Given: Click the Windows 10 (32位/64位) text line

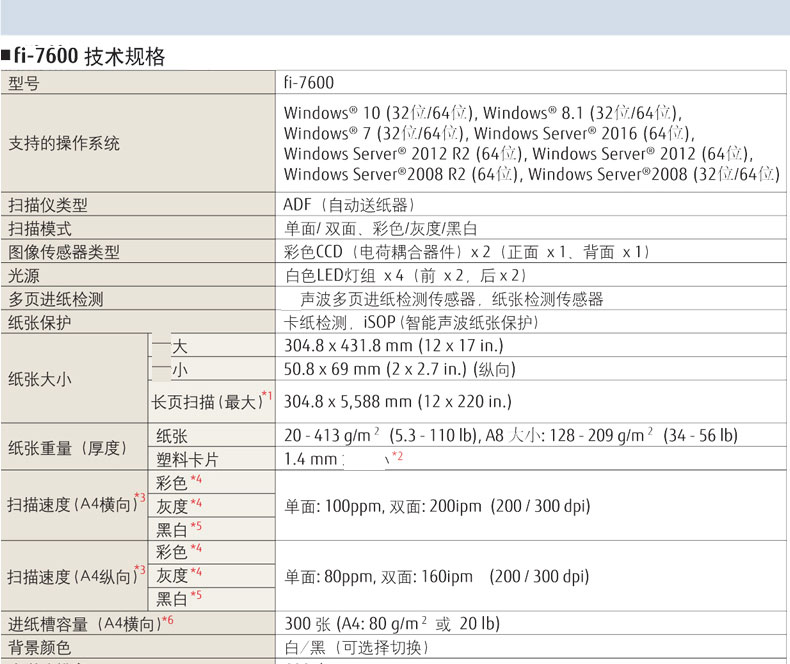Looking at the screenshot, I should tap(378, 113).
